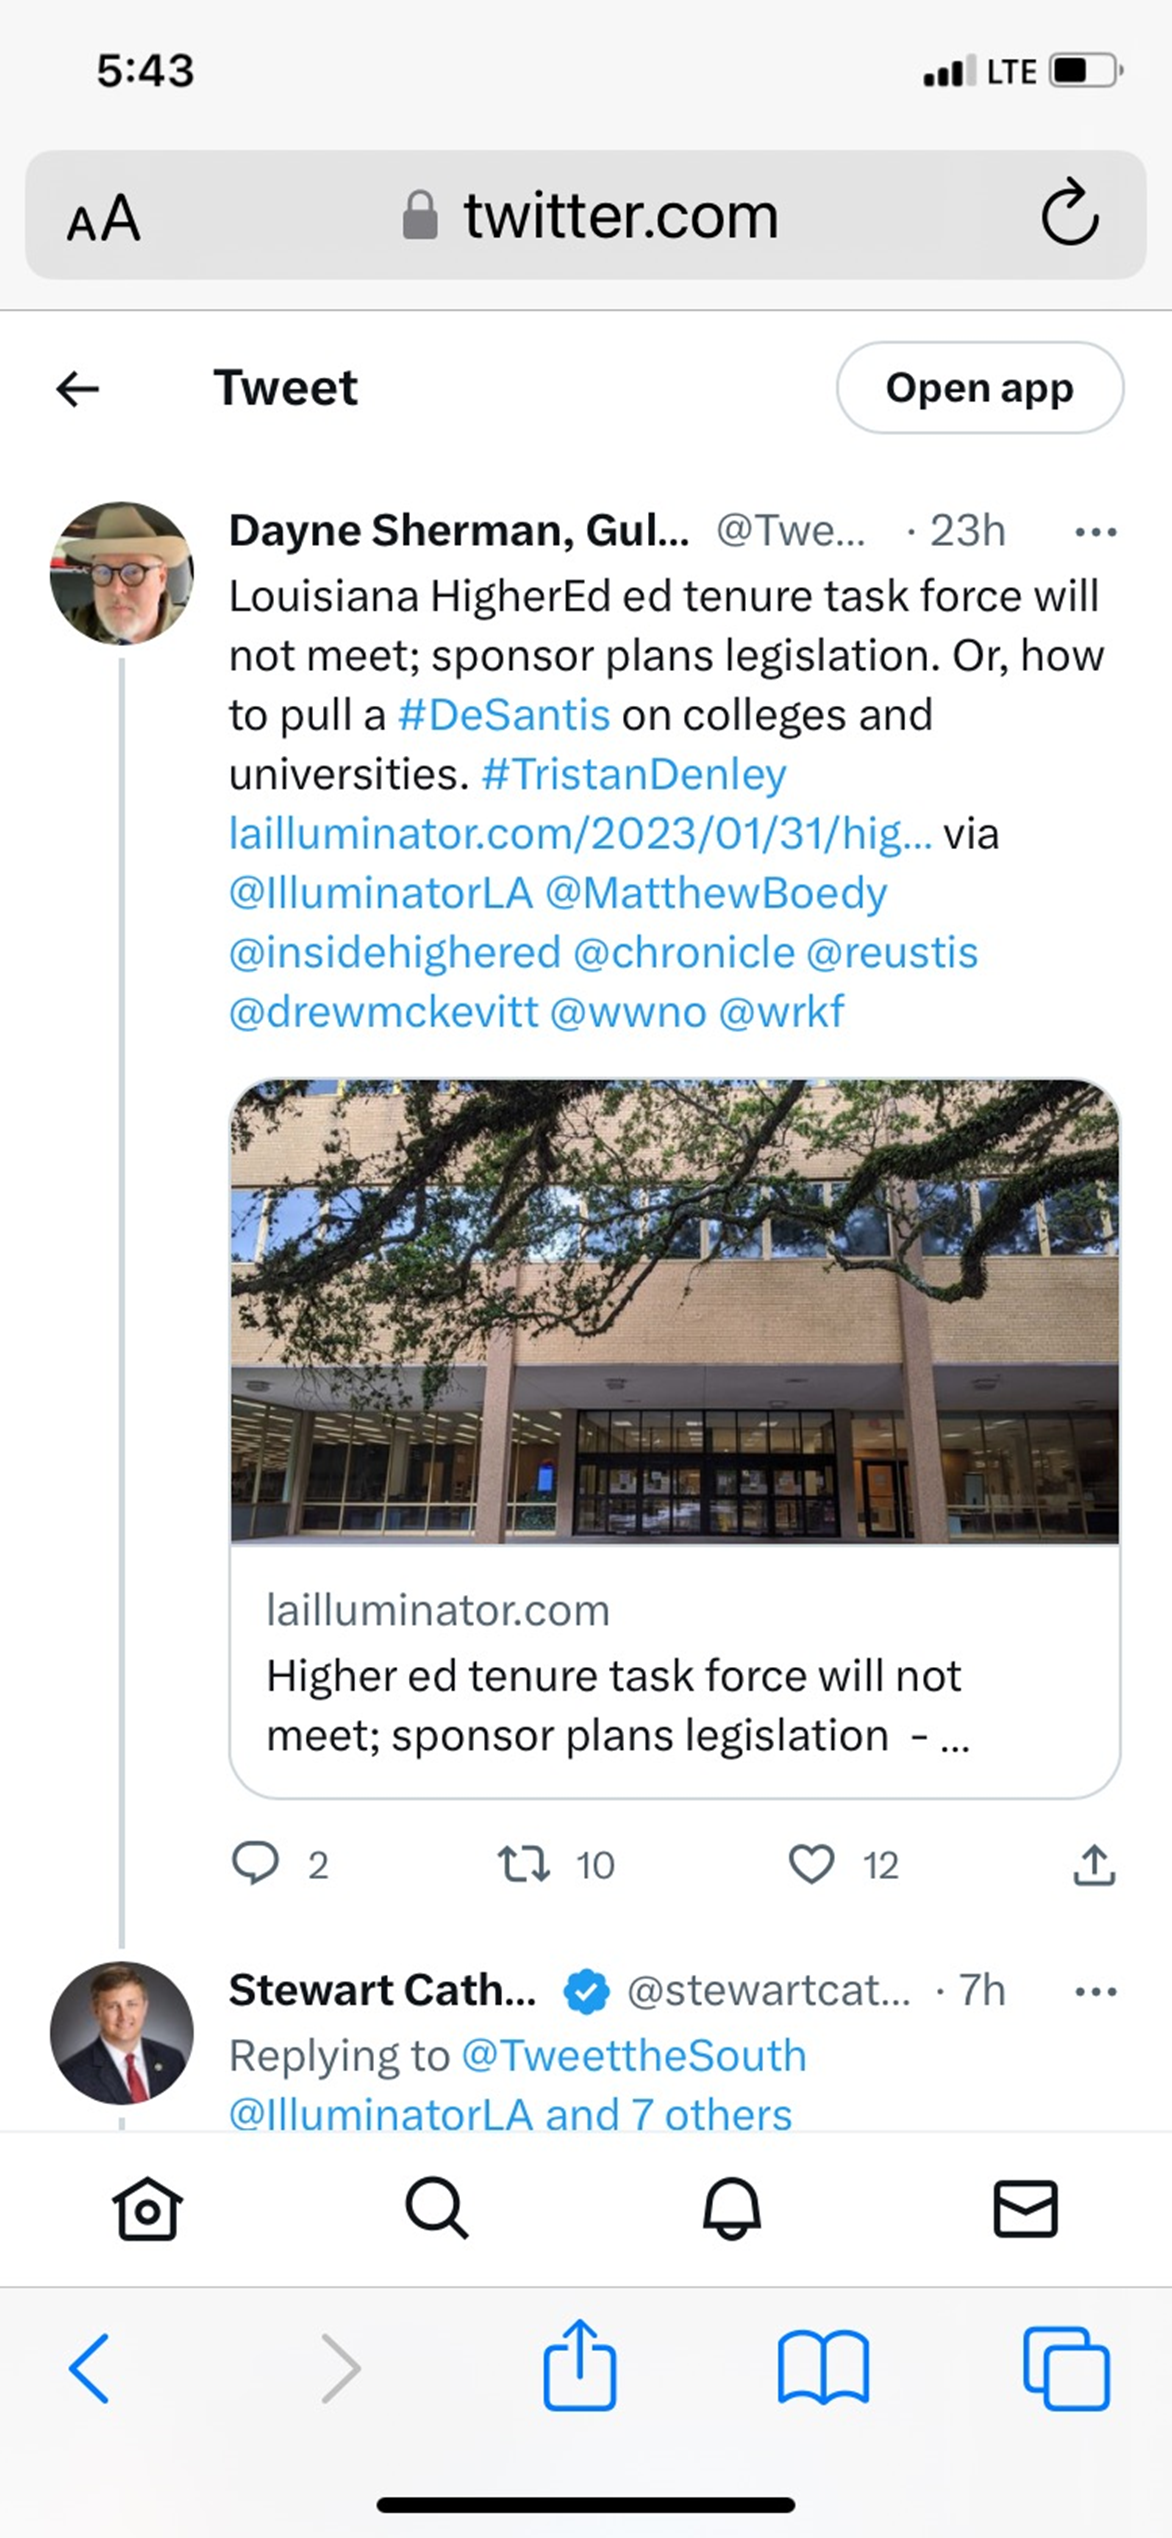Open the @MatthewBoedy mention

[x=716, y=893]
